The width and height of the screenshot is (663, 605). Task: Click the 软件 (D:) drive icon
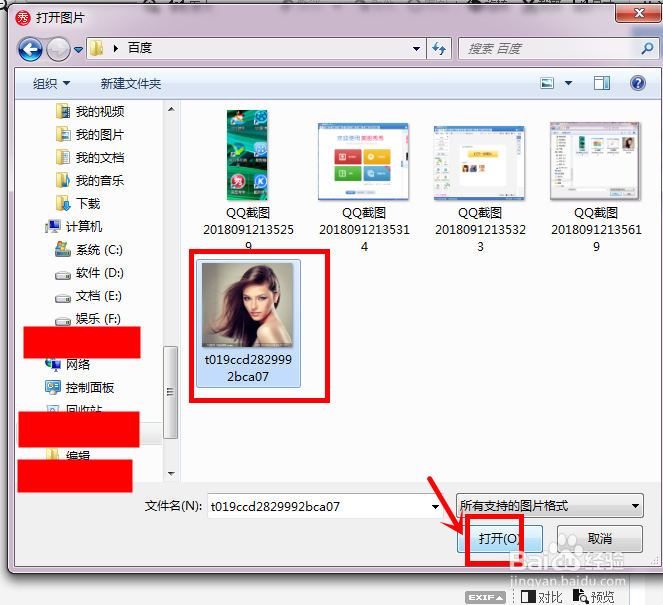(63, 275)
